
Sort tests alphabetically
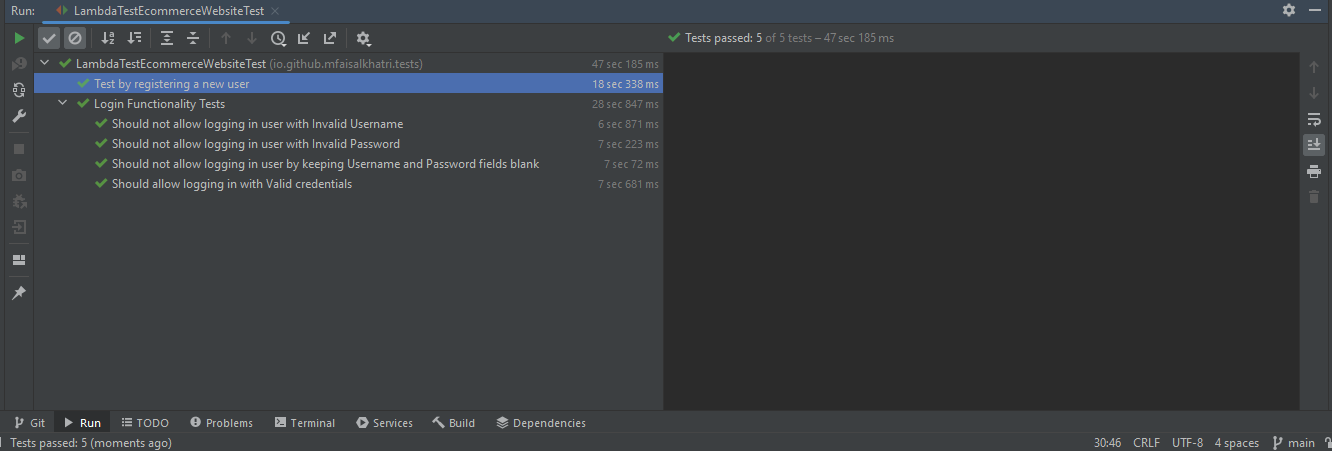[109, 38]
